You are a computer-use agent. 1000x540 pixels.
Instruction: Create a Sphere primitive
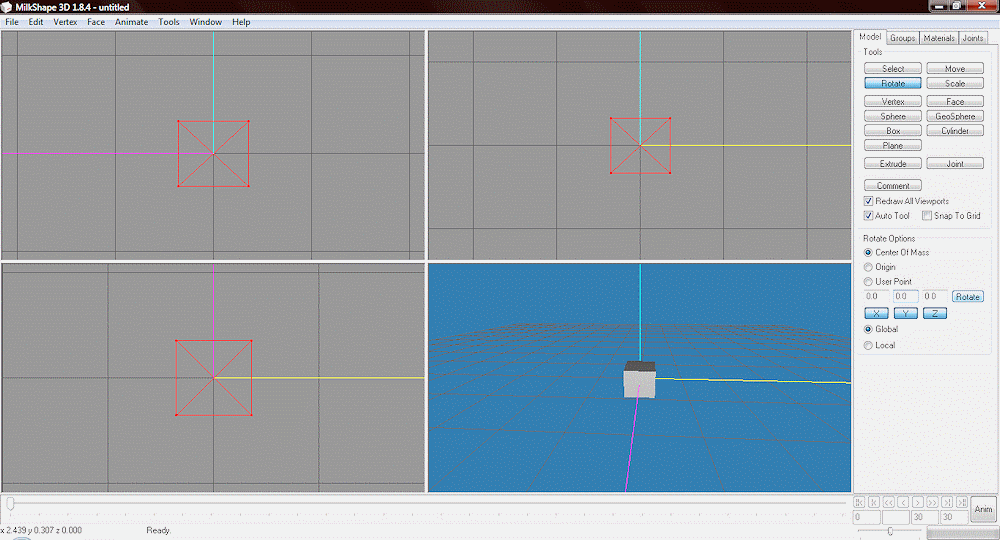[x=892, y=115]
